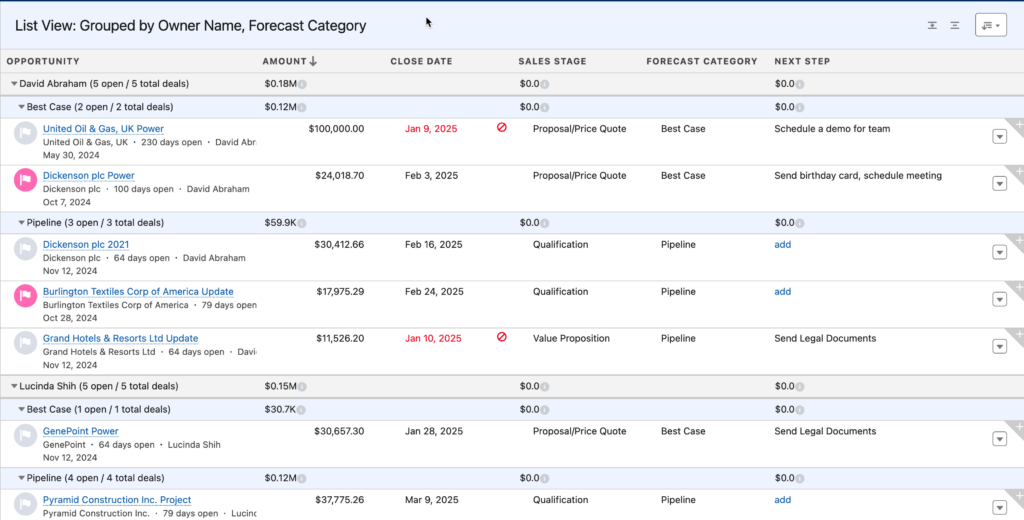1024x520 pixels.
Task: Open the Pyramid Construction Inc. Project link
Action: pos(117,500)
